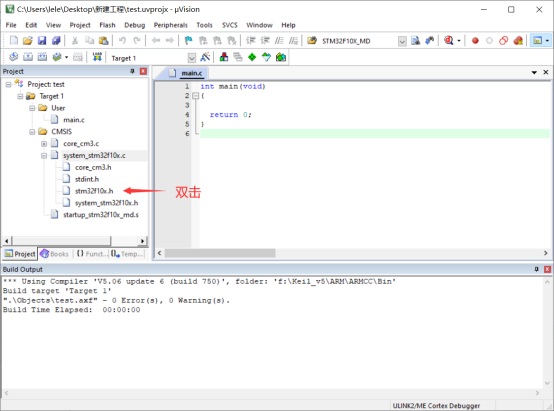Screen dimensions: 554x411
Task: Open file via folder icon
Action: 28,40
